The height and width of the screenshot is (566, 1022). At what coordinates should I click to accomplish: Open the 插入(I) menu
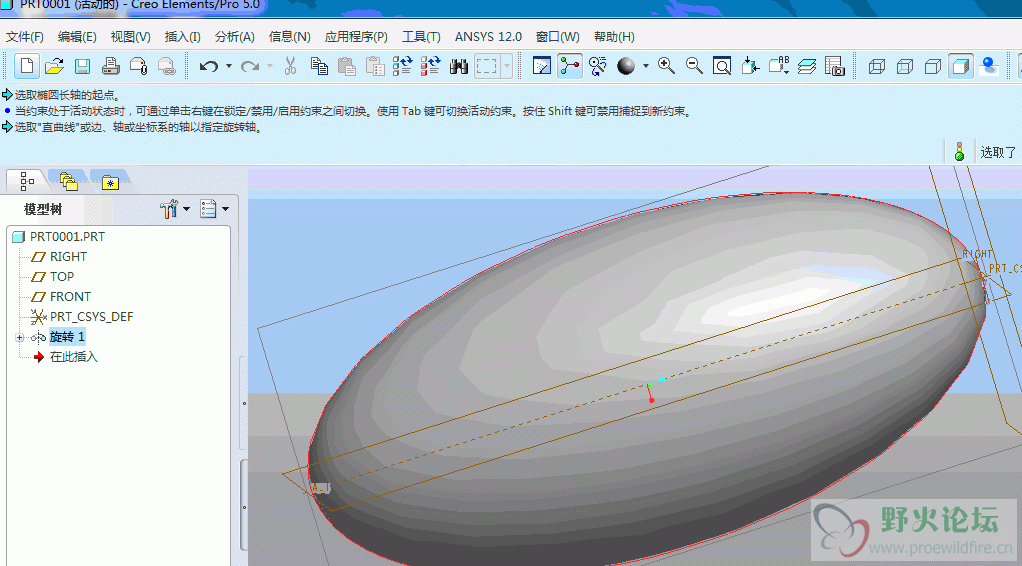[x=182, y=37]
